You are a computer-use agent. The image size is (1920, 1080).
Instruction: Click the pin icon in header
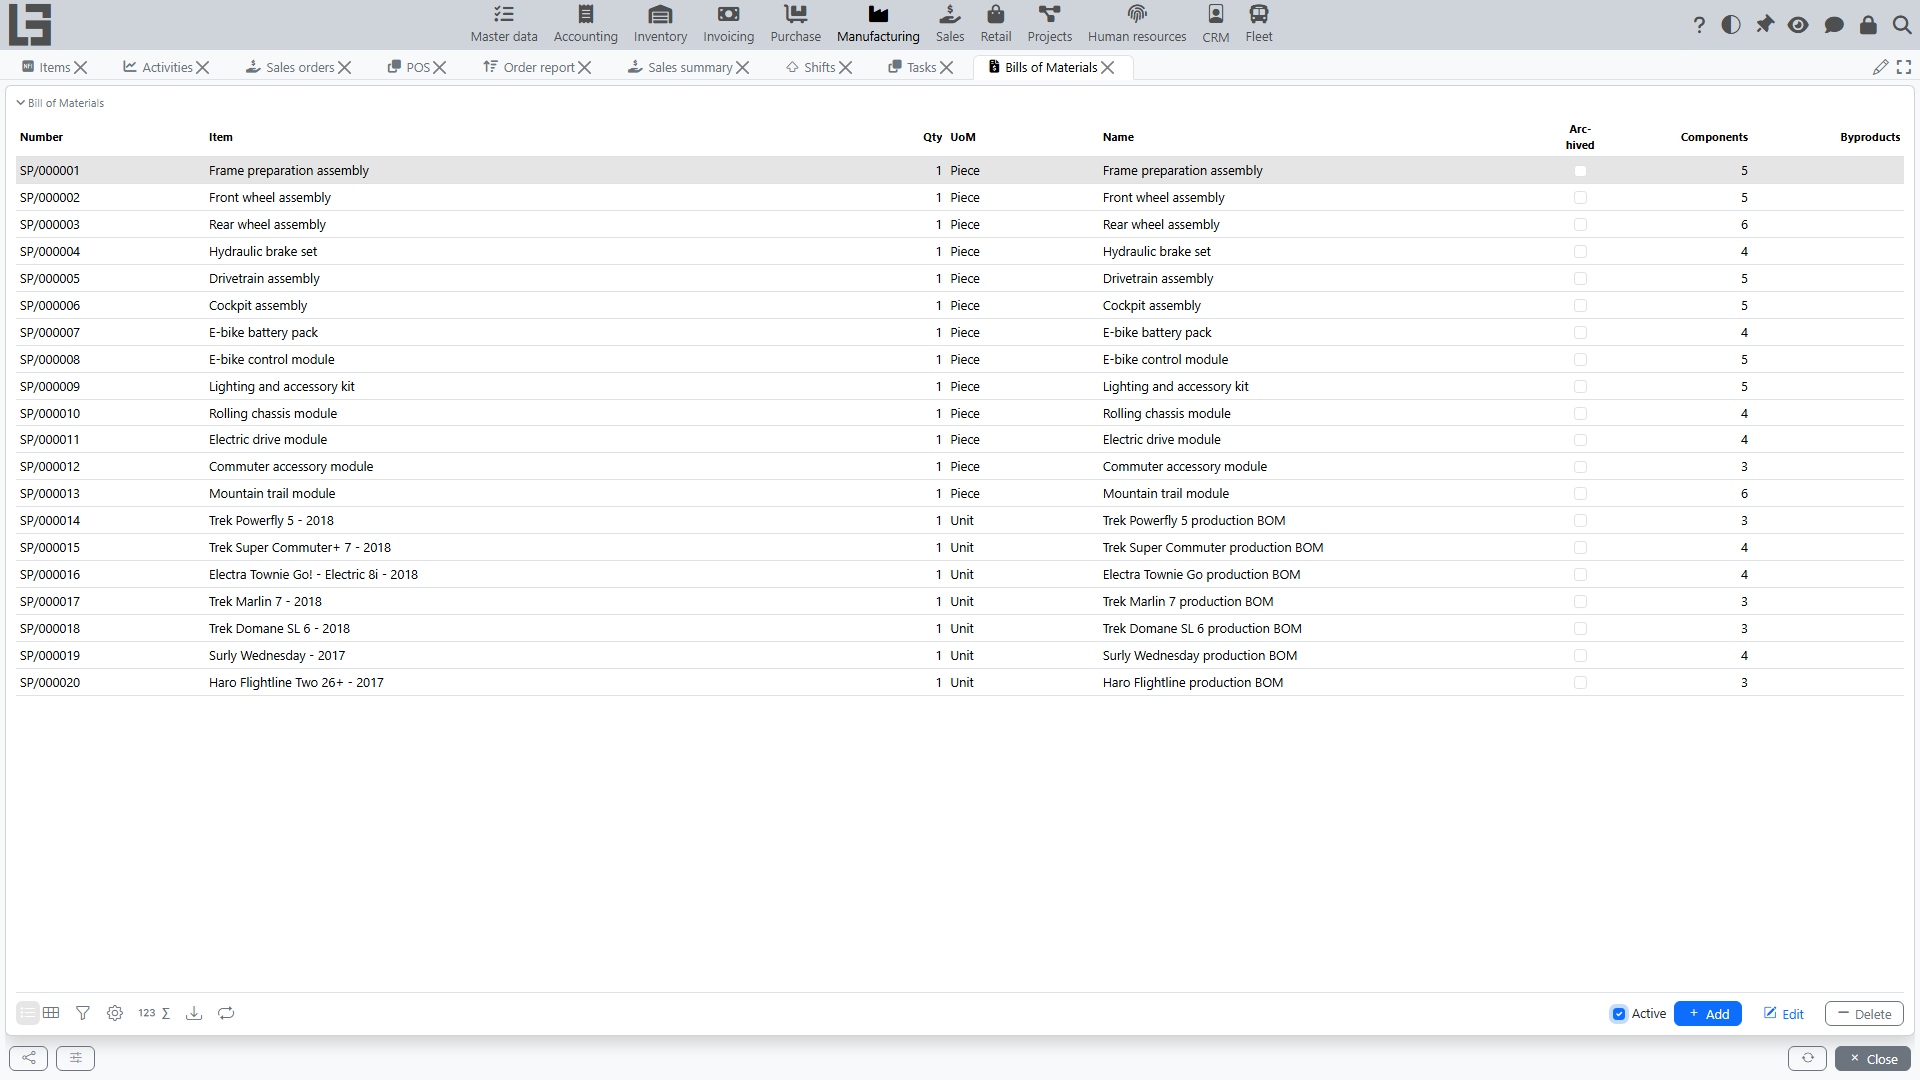[1765, 25]
